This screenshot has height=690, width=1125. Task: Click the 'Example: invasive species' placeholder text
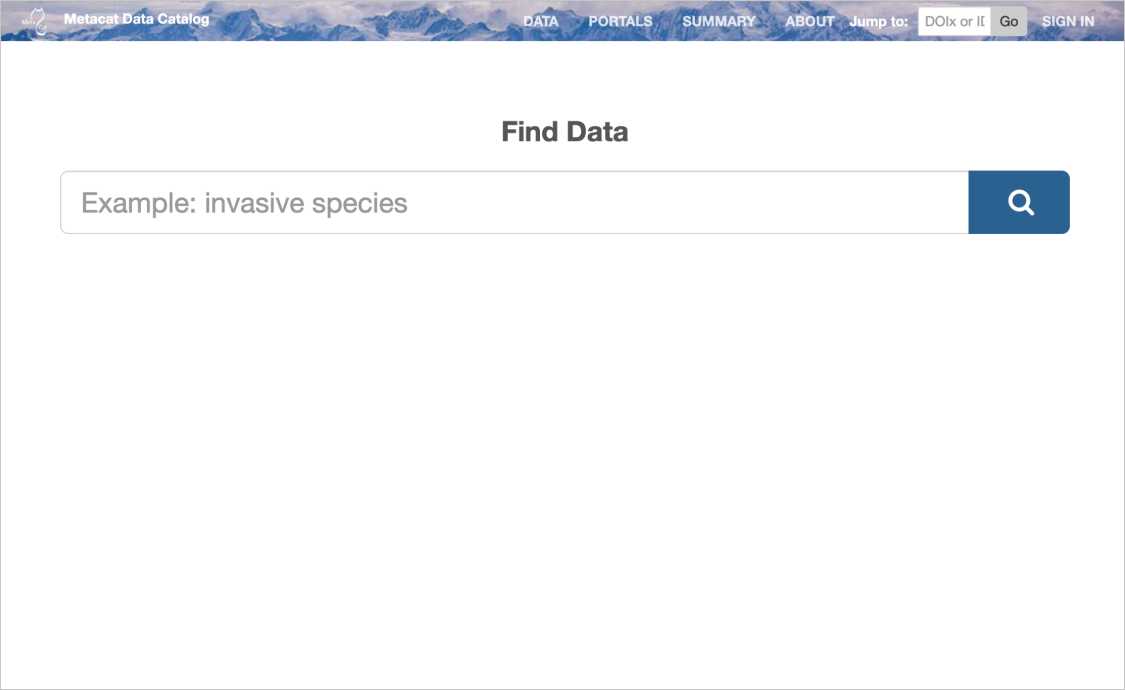[244, 203]
